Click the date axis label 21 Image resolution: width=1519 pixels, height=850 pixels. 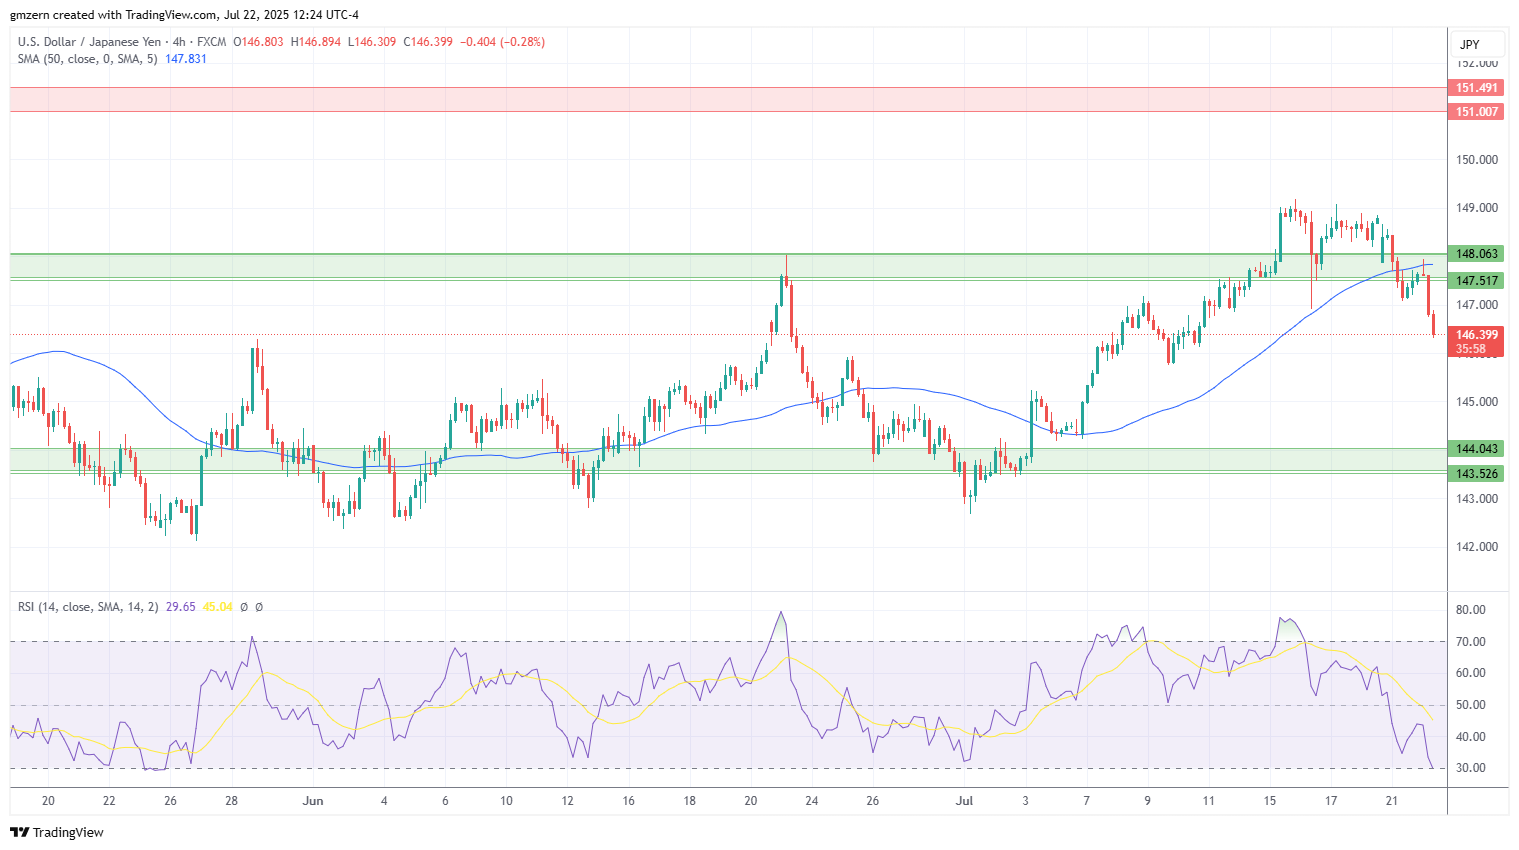(1392, 801)
